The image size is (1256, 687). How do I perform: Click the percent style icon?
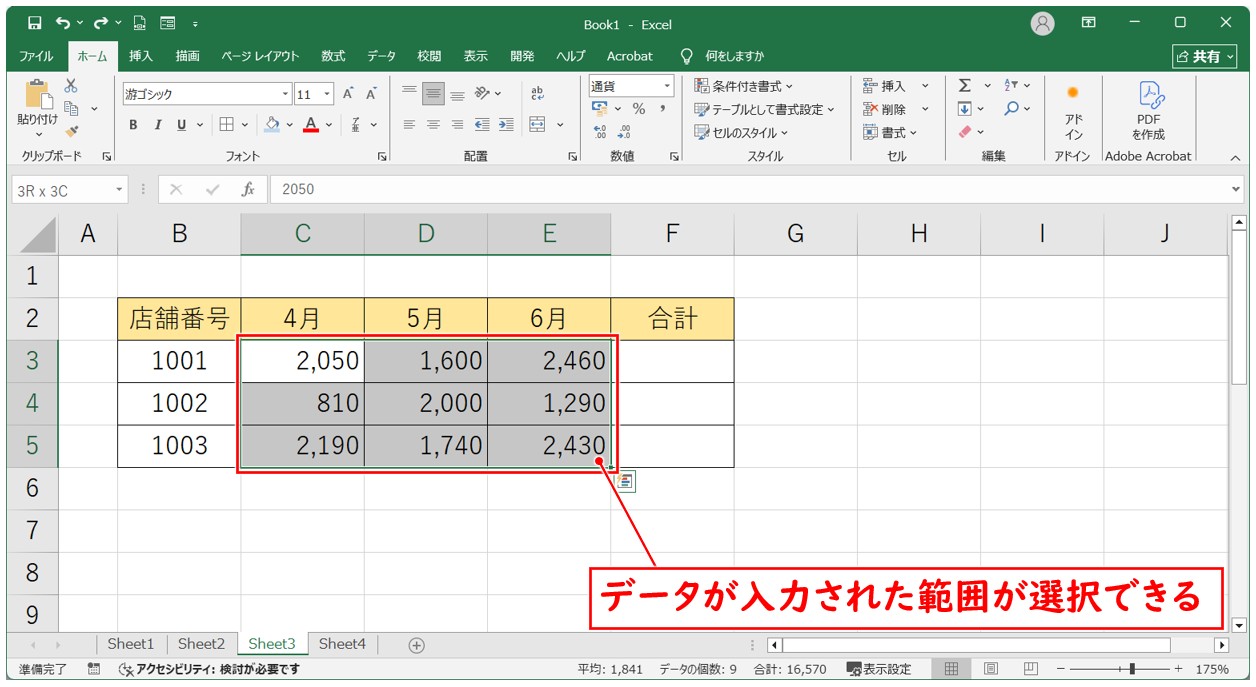pyautogui.click(x=638, y=109)
